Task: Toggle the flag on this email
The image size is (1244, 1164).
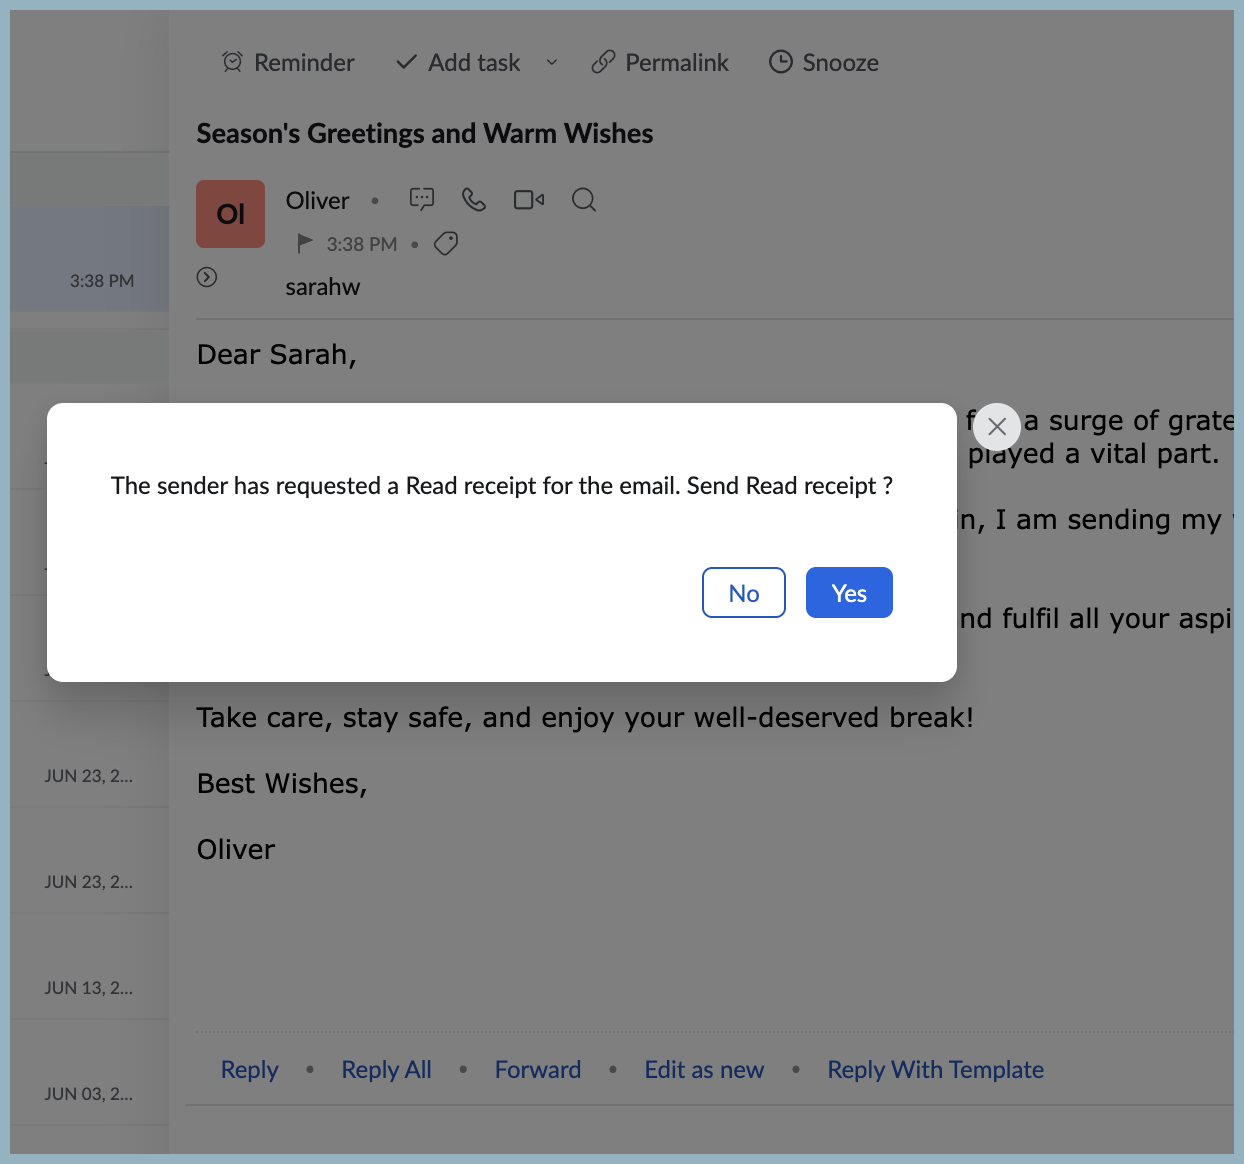Action: tap(305, 243)
